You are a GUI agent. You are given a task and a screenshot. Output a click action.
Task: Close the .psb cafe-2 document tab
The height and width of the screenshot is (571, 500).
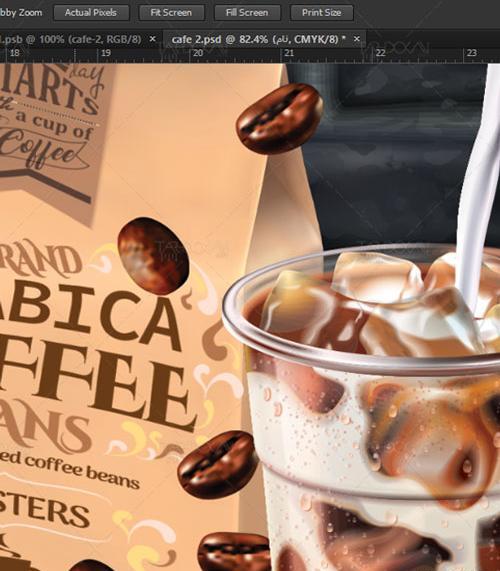(x=153, y=39)
